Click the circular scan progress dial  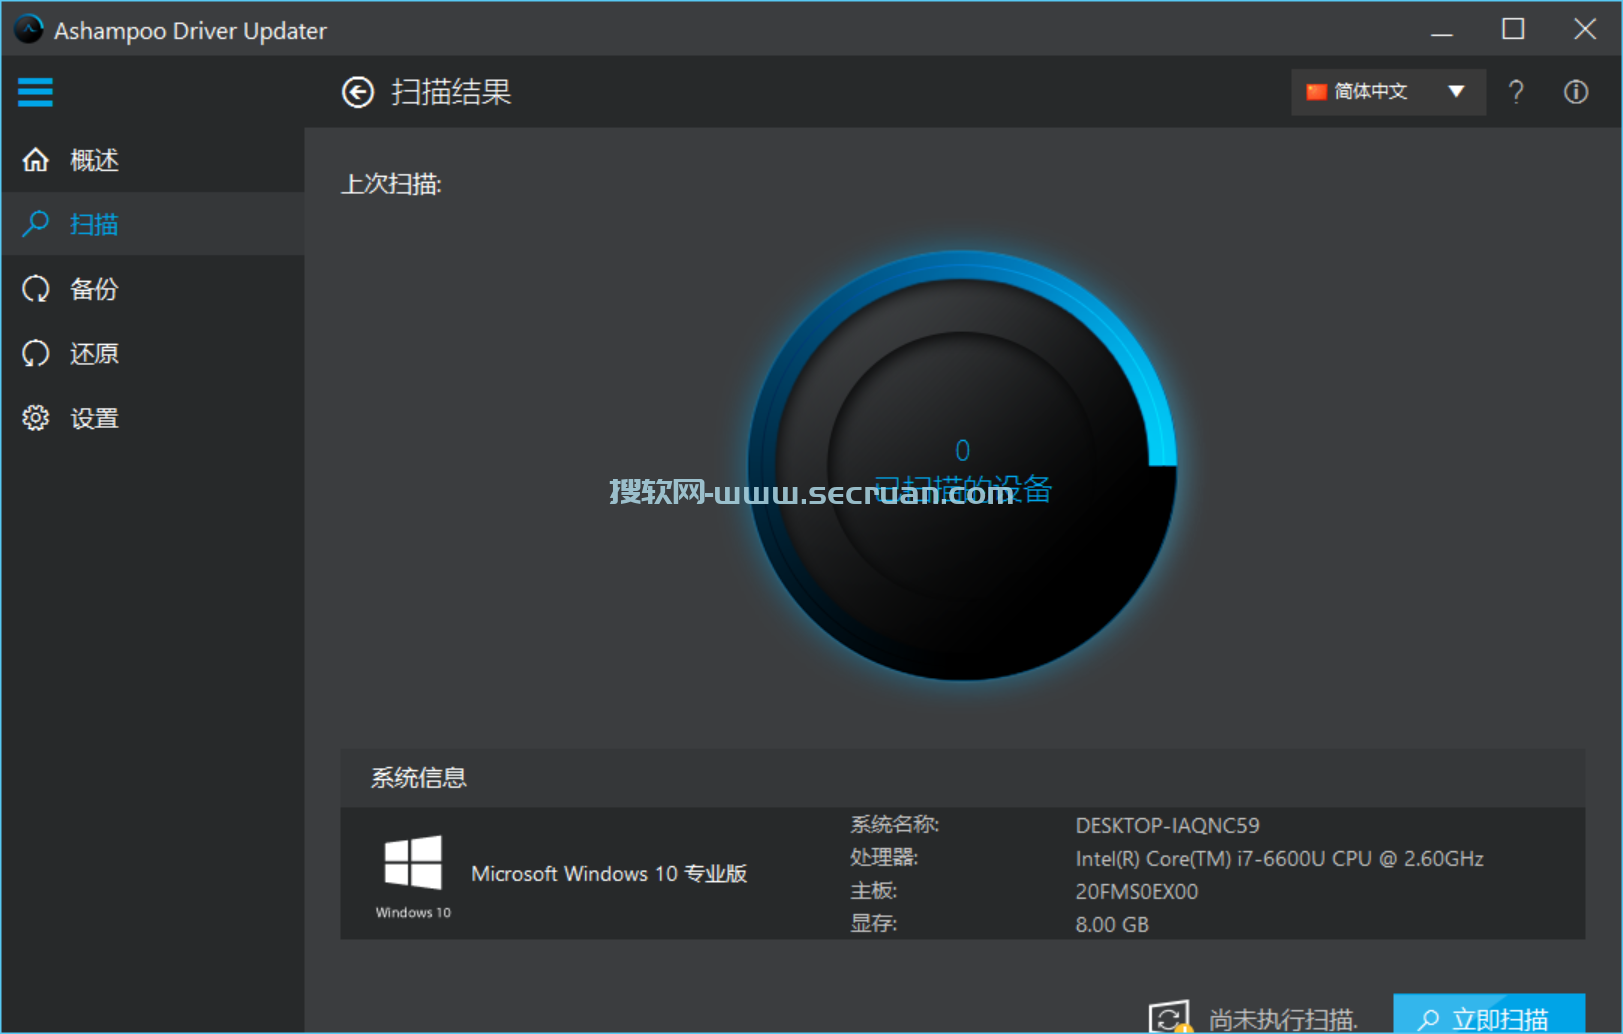(x=962, y=466)
